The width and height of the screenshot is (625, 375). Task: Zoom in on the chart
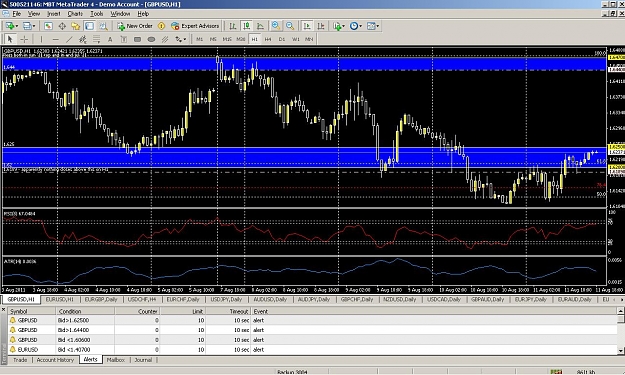[275, 26]
